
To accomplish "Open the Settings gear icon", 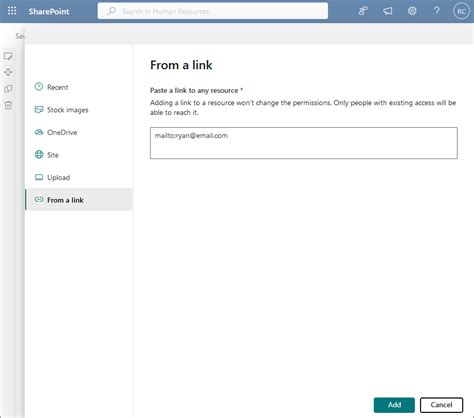I will (412, 11).
